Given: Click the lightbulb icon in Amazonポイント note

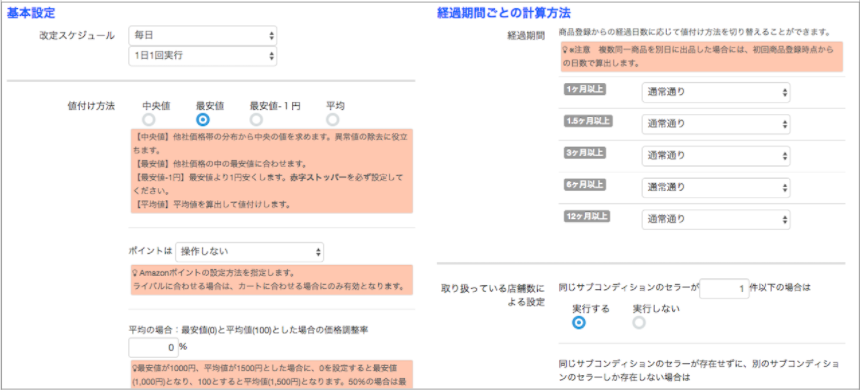Looking at the screenshot, I should (x=135, y=273).
